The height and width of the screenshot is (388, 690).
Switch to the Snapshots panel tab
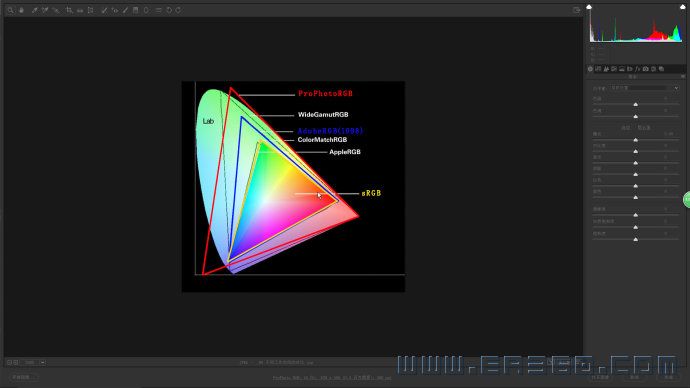[661, 69]
